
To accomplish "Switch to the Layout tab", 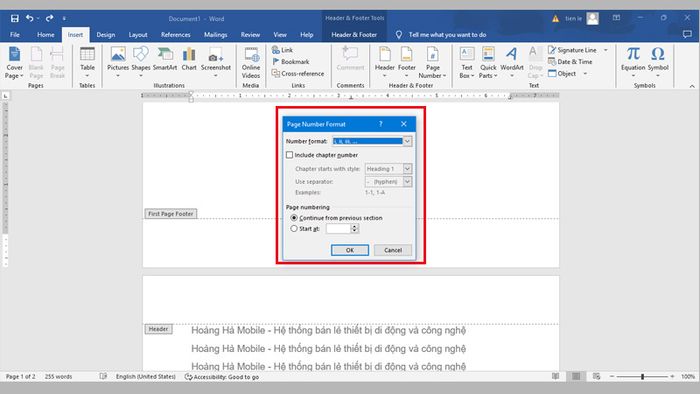I will click(x=138, y=35).
